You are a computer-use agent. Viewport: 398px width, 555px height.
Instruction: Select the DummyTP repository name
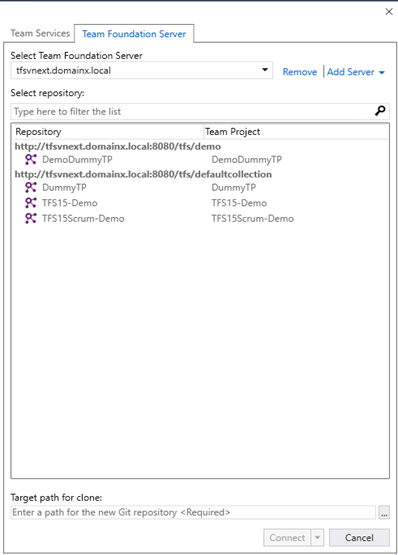pos(64,188)
